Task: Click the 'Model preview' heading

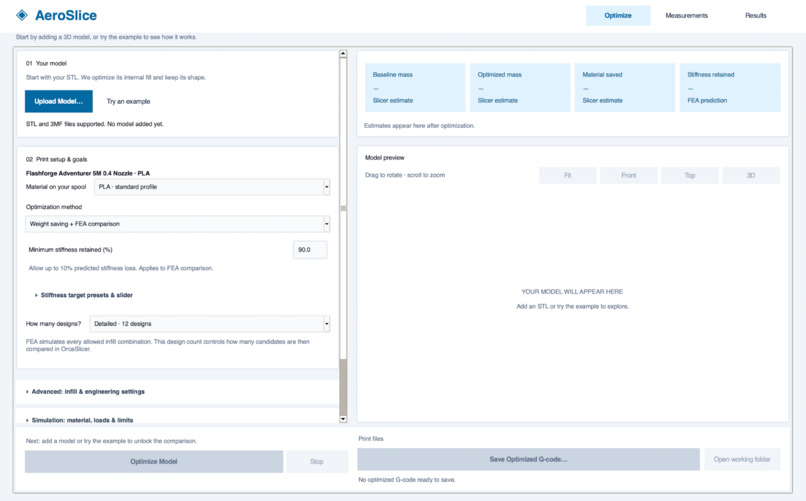Action: coord(384,158)
